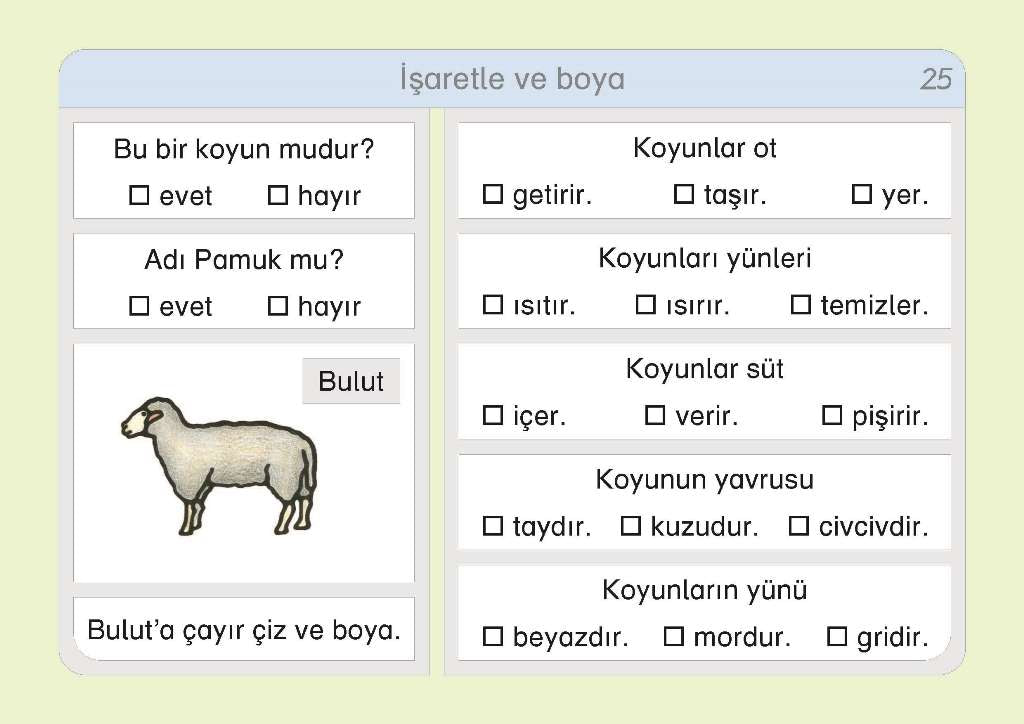Screen dimensions: 1024x724
Task: Mark the 'ısırır.' checkbox
Action: click(646, 304)
